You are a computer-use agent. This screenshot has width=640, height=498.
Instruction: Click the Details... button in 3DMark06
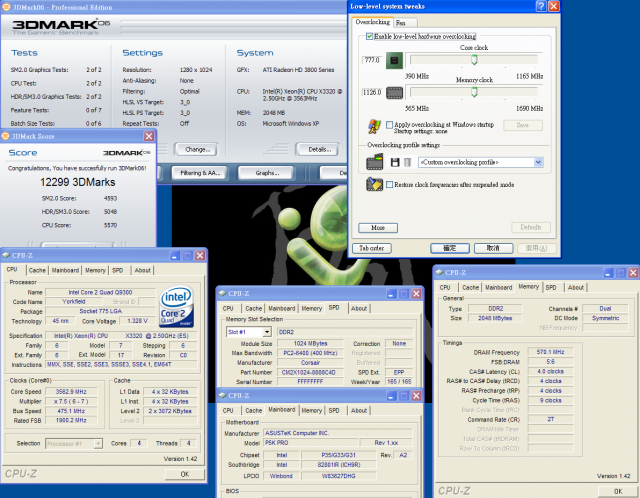[x=319, y=149]
